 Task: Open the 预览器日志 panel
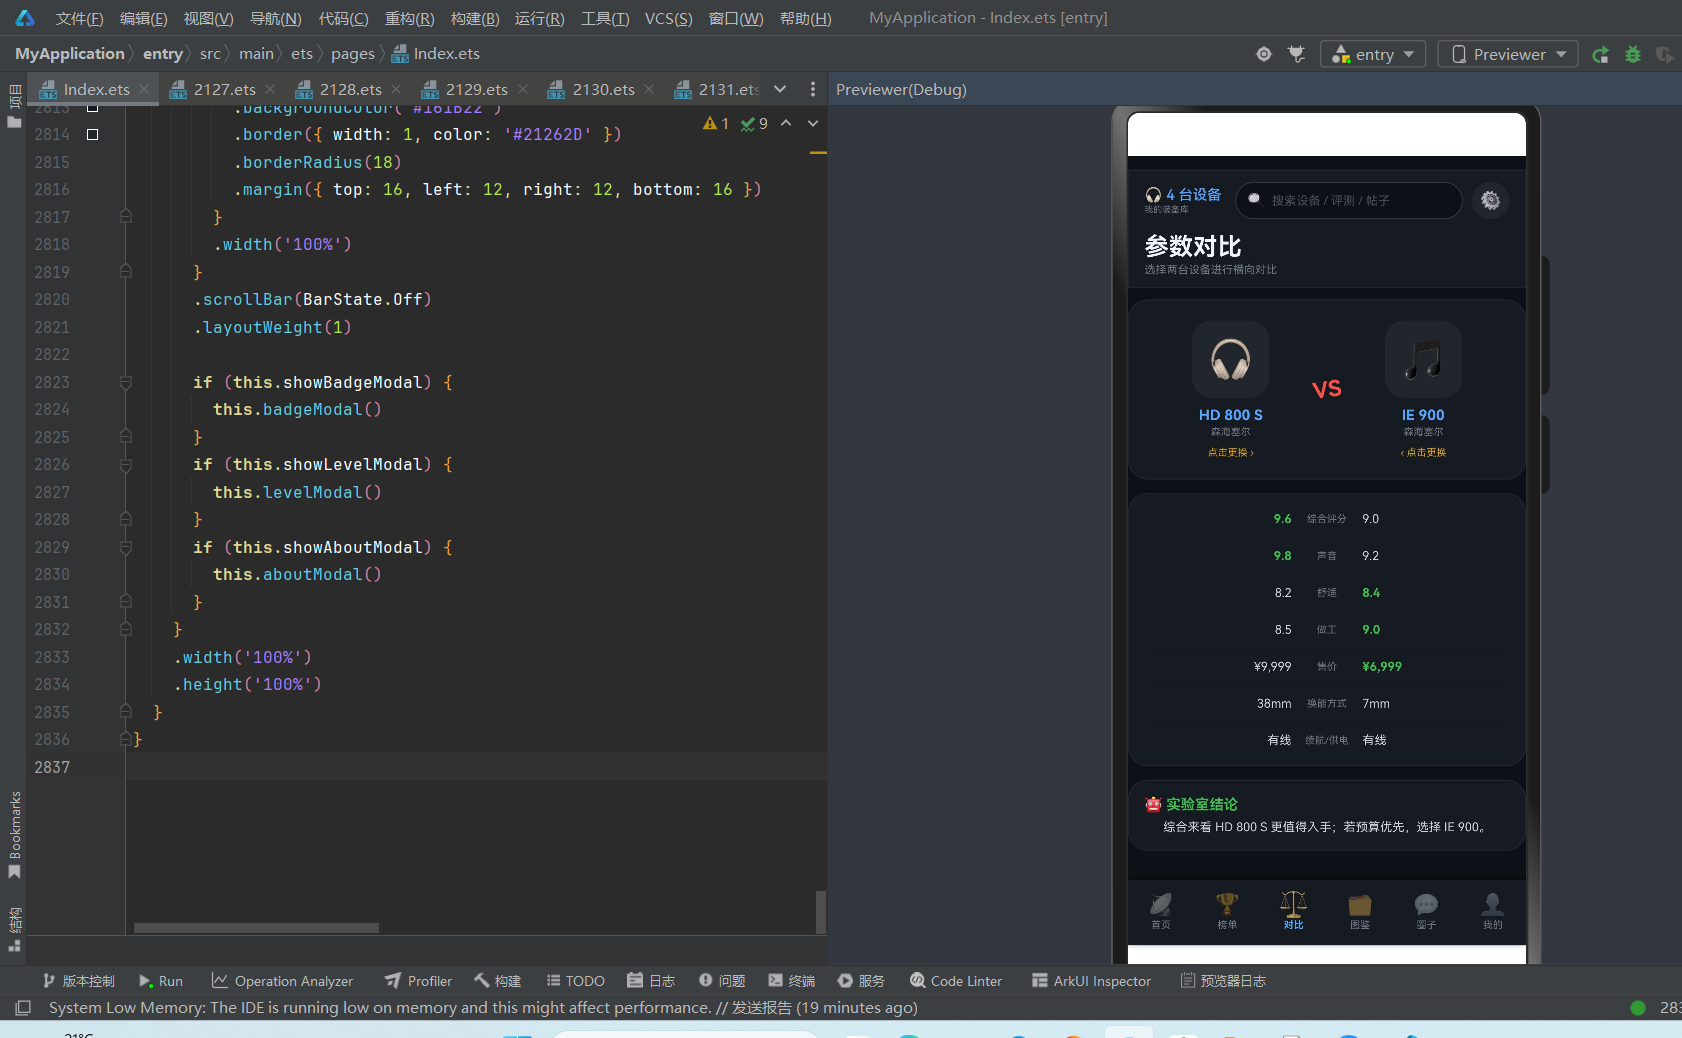pyautogui.click(x=1223, y=981)
